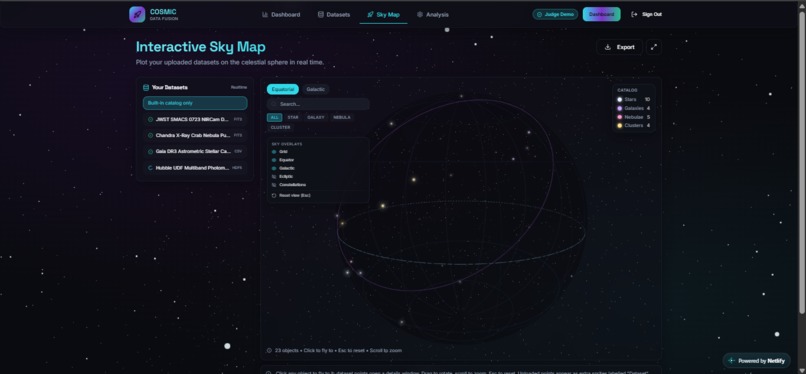This screenshot has height=374, width=806.
Task: Toggle fullscreen with the expand arrows icon
Action: [654, 47]
